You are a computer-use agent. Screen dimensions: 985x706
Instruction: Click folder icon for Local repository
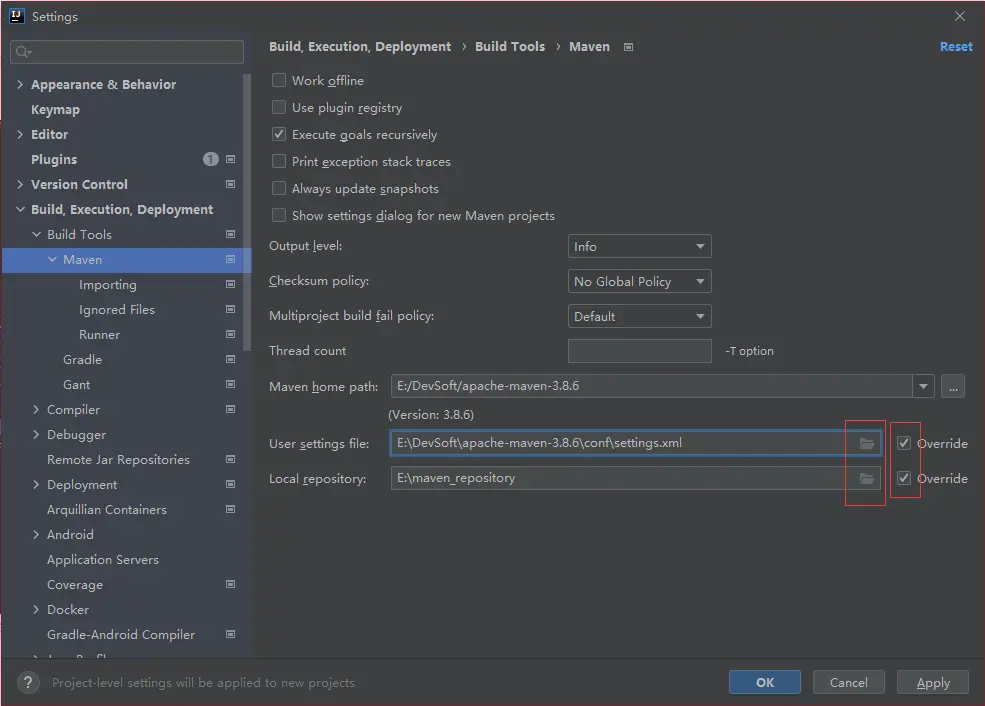pyautogui.click(x=867, y=479)
